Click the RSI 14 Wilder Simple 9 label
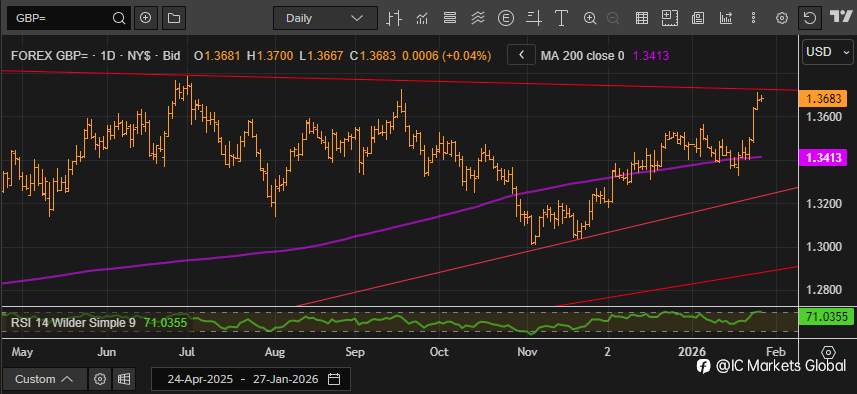 pyautogui.click(x=73, y=323)
